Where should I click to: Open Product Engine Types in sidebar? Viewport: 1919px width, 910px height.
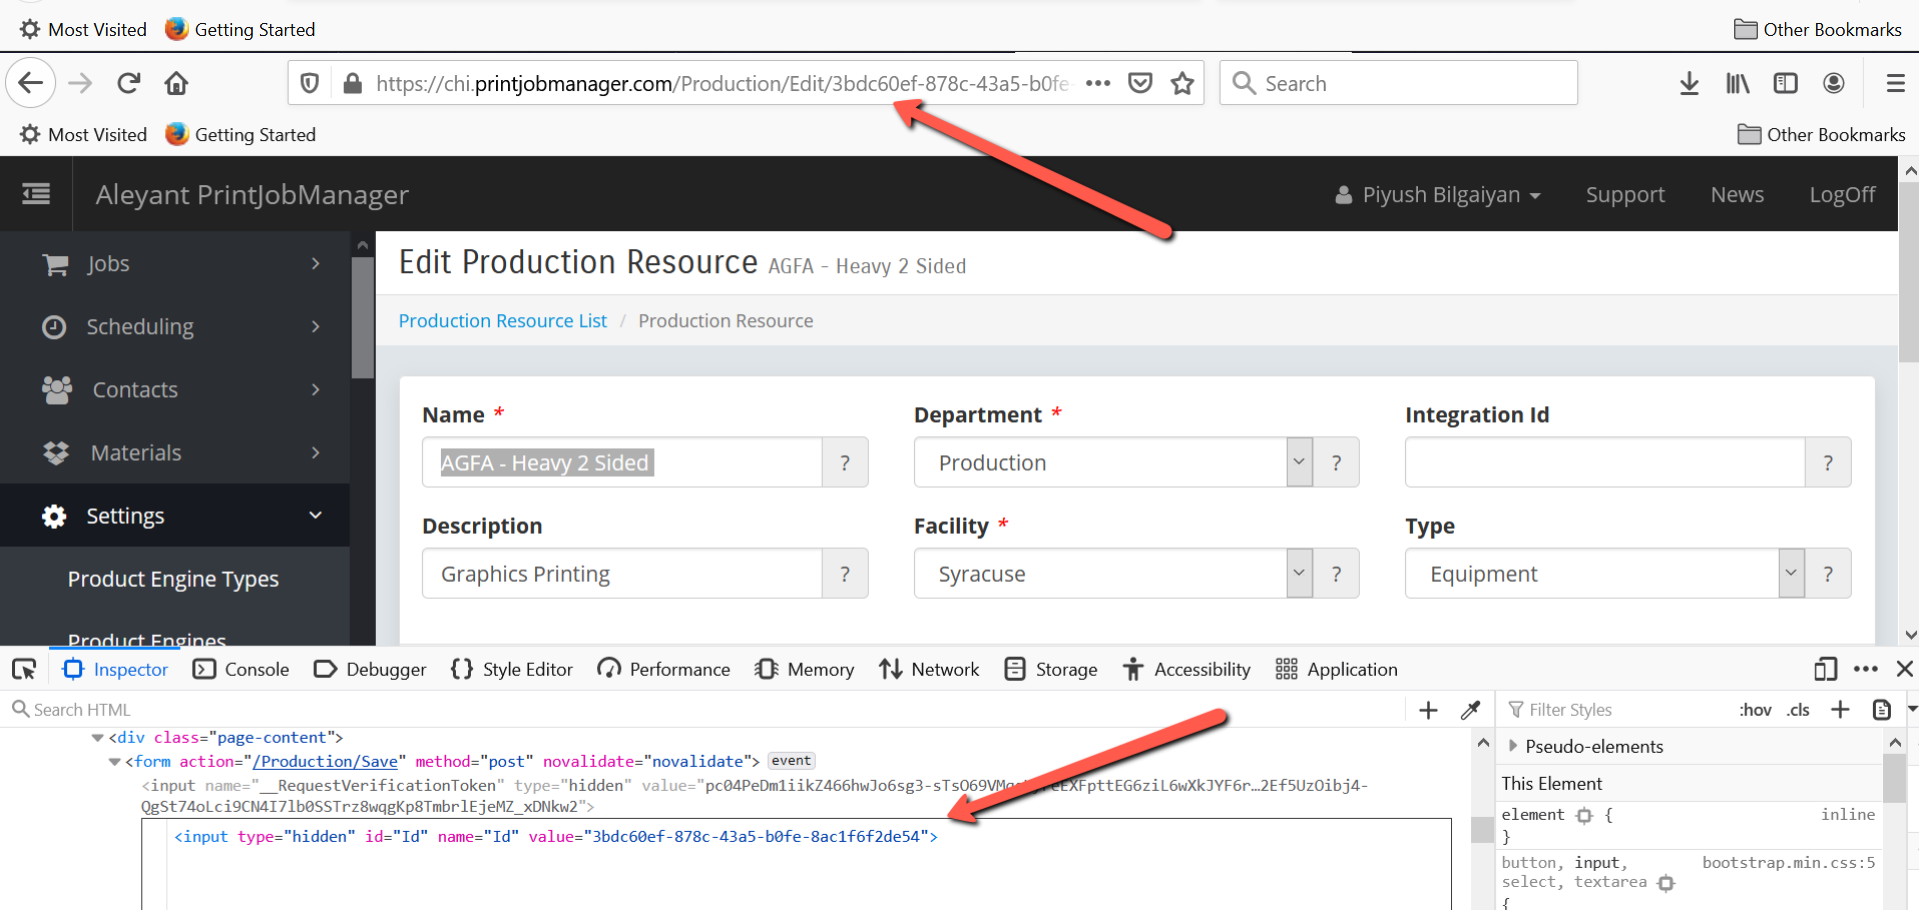coord(173,578)
